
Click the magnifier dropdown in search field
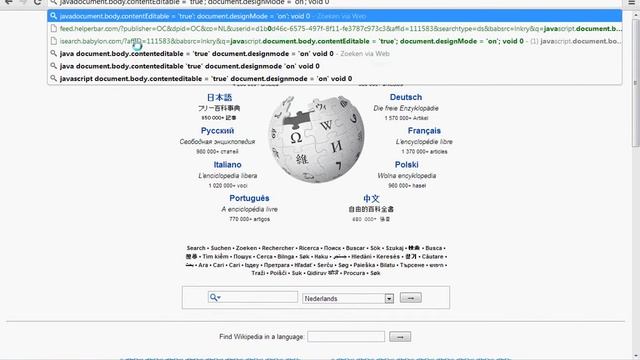point(215,297)
